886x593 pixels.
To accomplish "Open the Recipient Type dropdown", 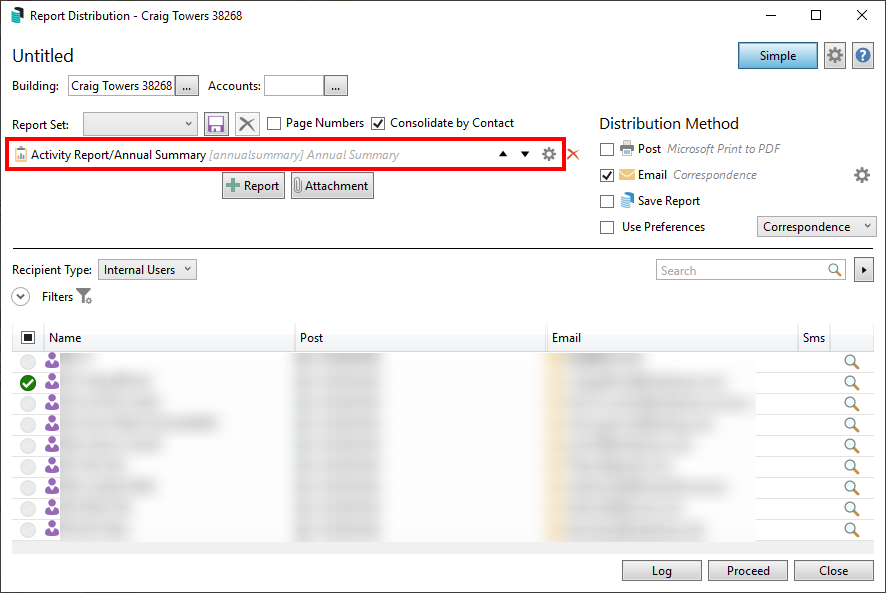I will tap(147, 270).
